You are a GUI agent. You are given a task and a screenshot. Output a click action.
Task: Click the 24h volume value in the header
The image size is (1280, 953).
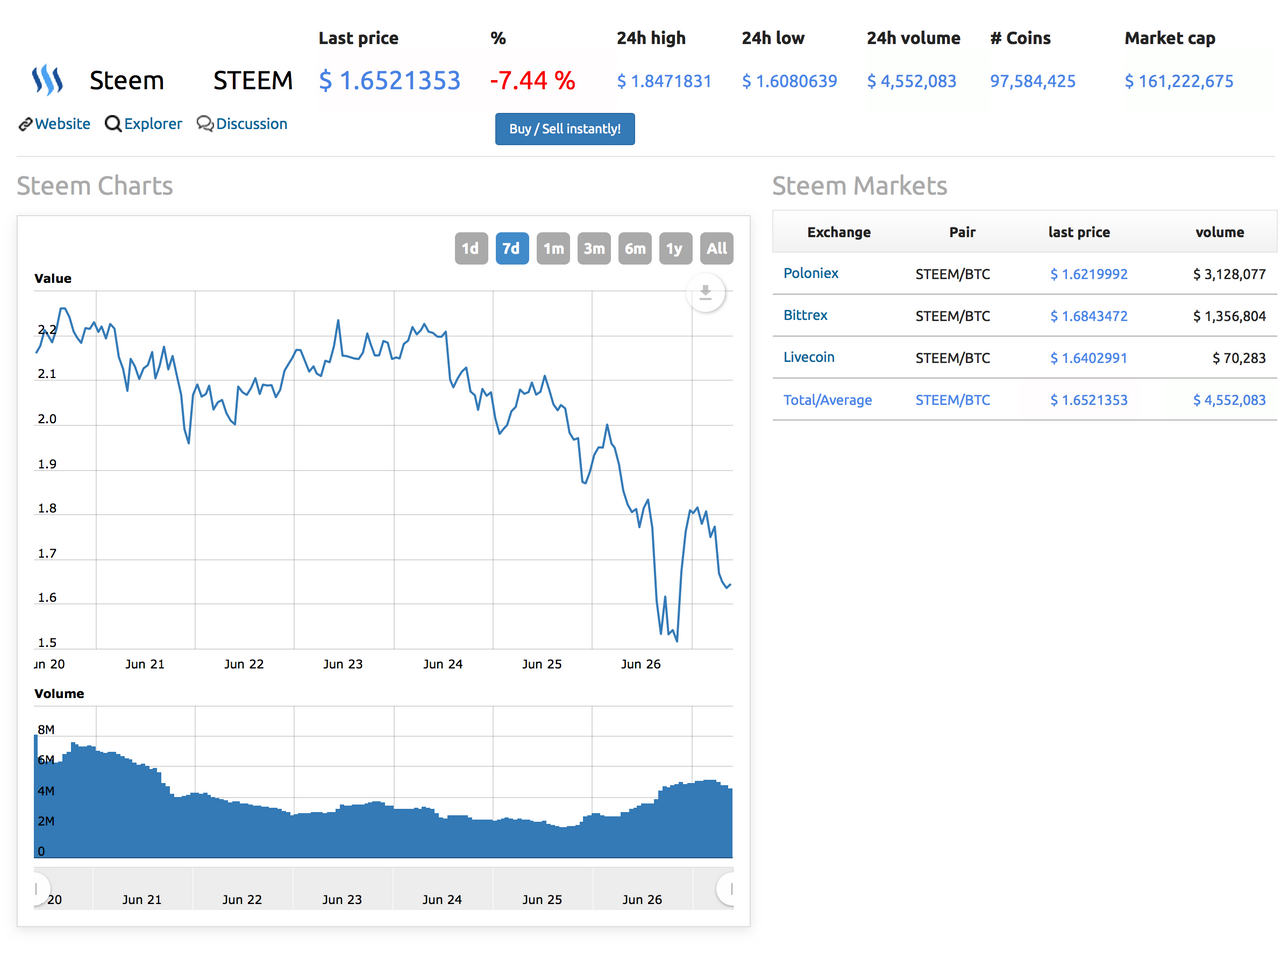pyautogui.click(x=912, y=81)
